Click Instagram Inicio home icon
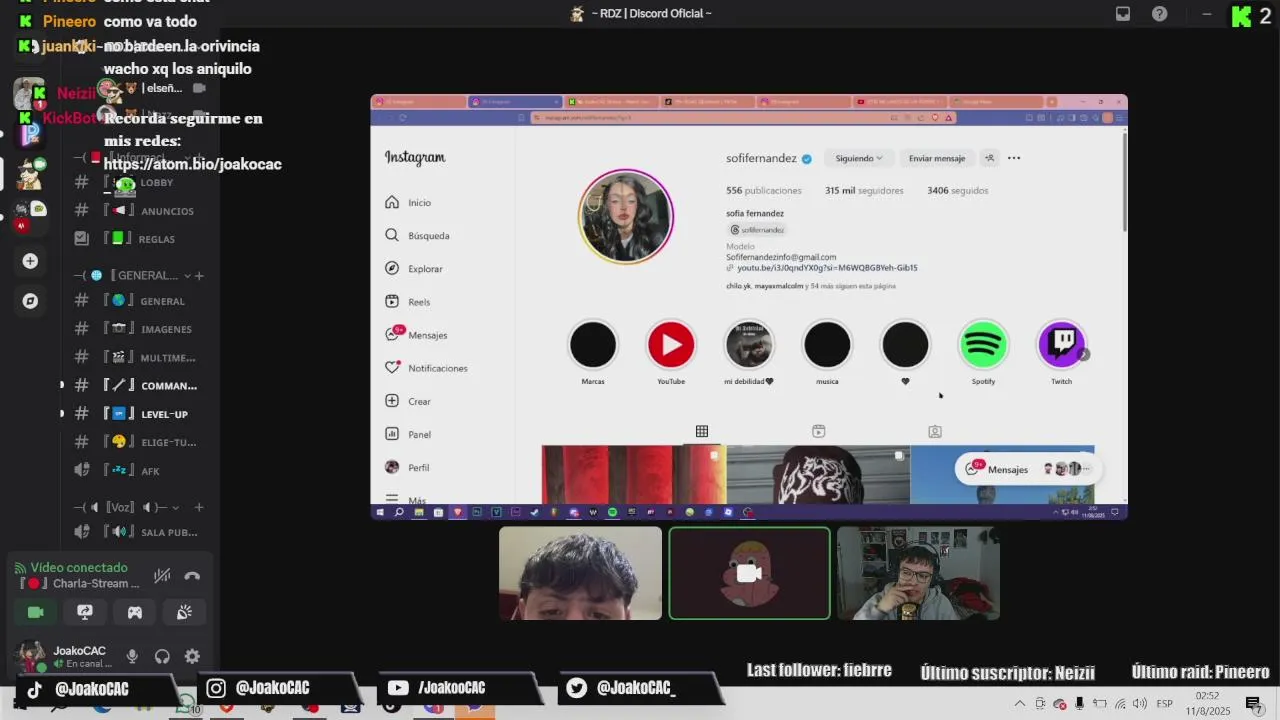Screen dimensions: 1280x720 (x=392, y=202)
